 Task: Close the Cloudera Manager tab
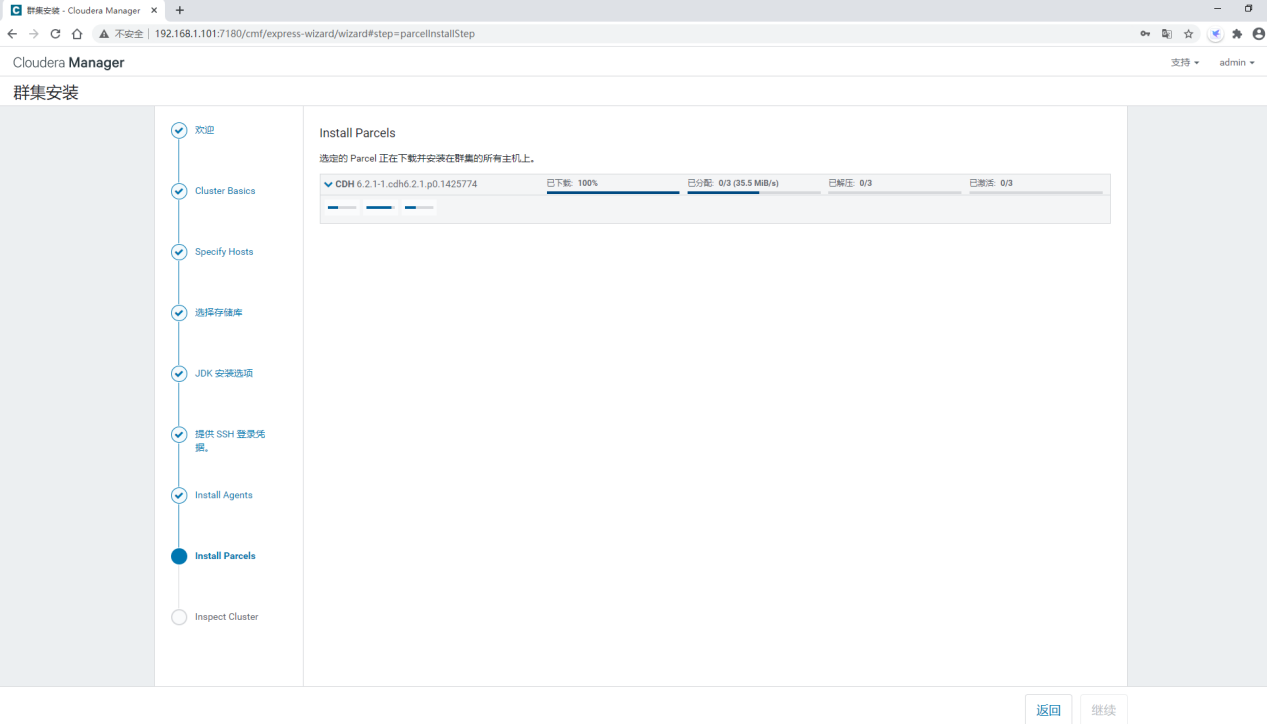(153, 10)
